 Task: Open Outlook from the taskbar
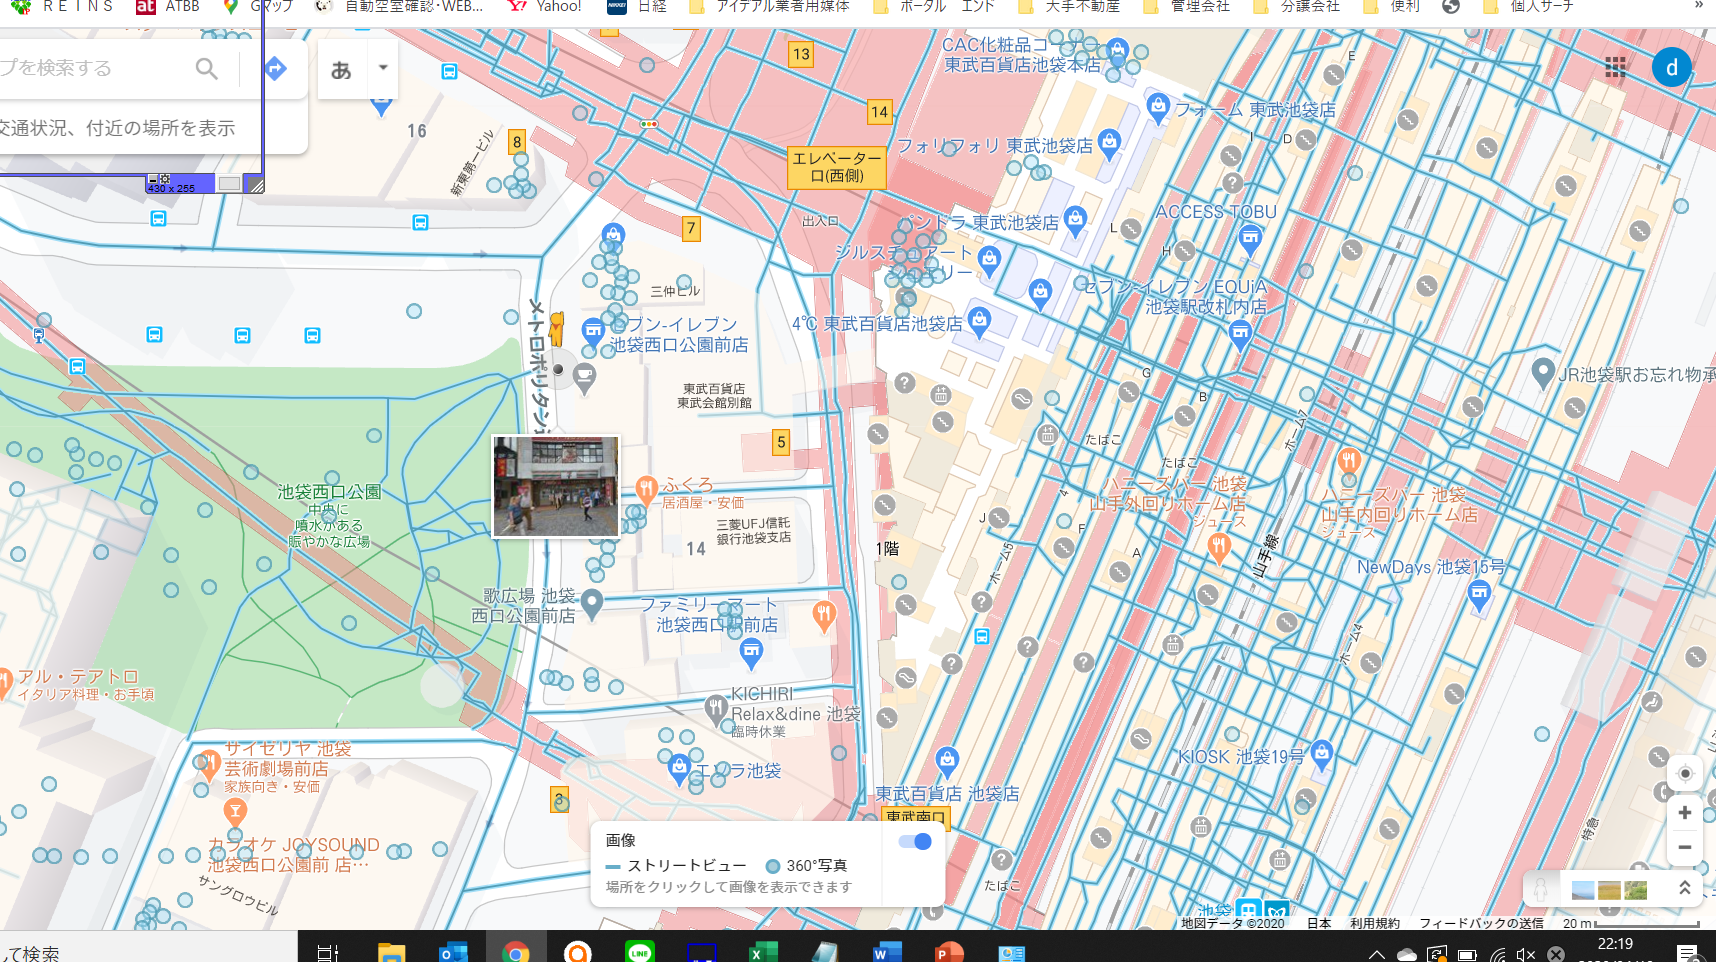tap(454, 952)
